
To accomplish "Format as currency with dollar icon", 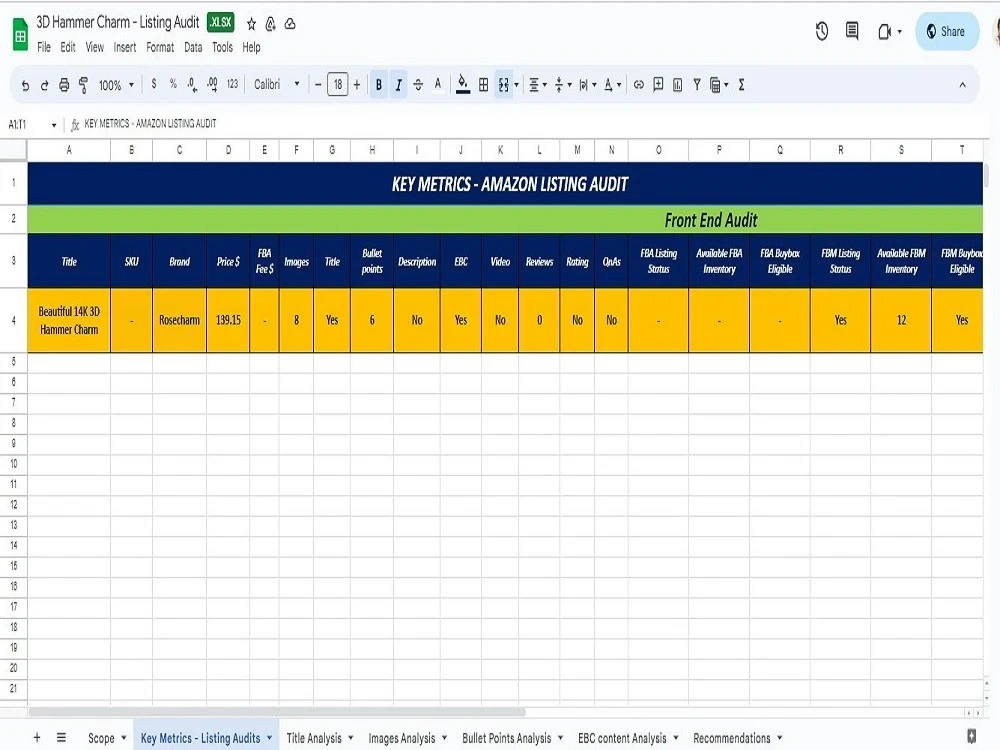I will 154,84.
